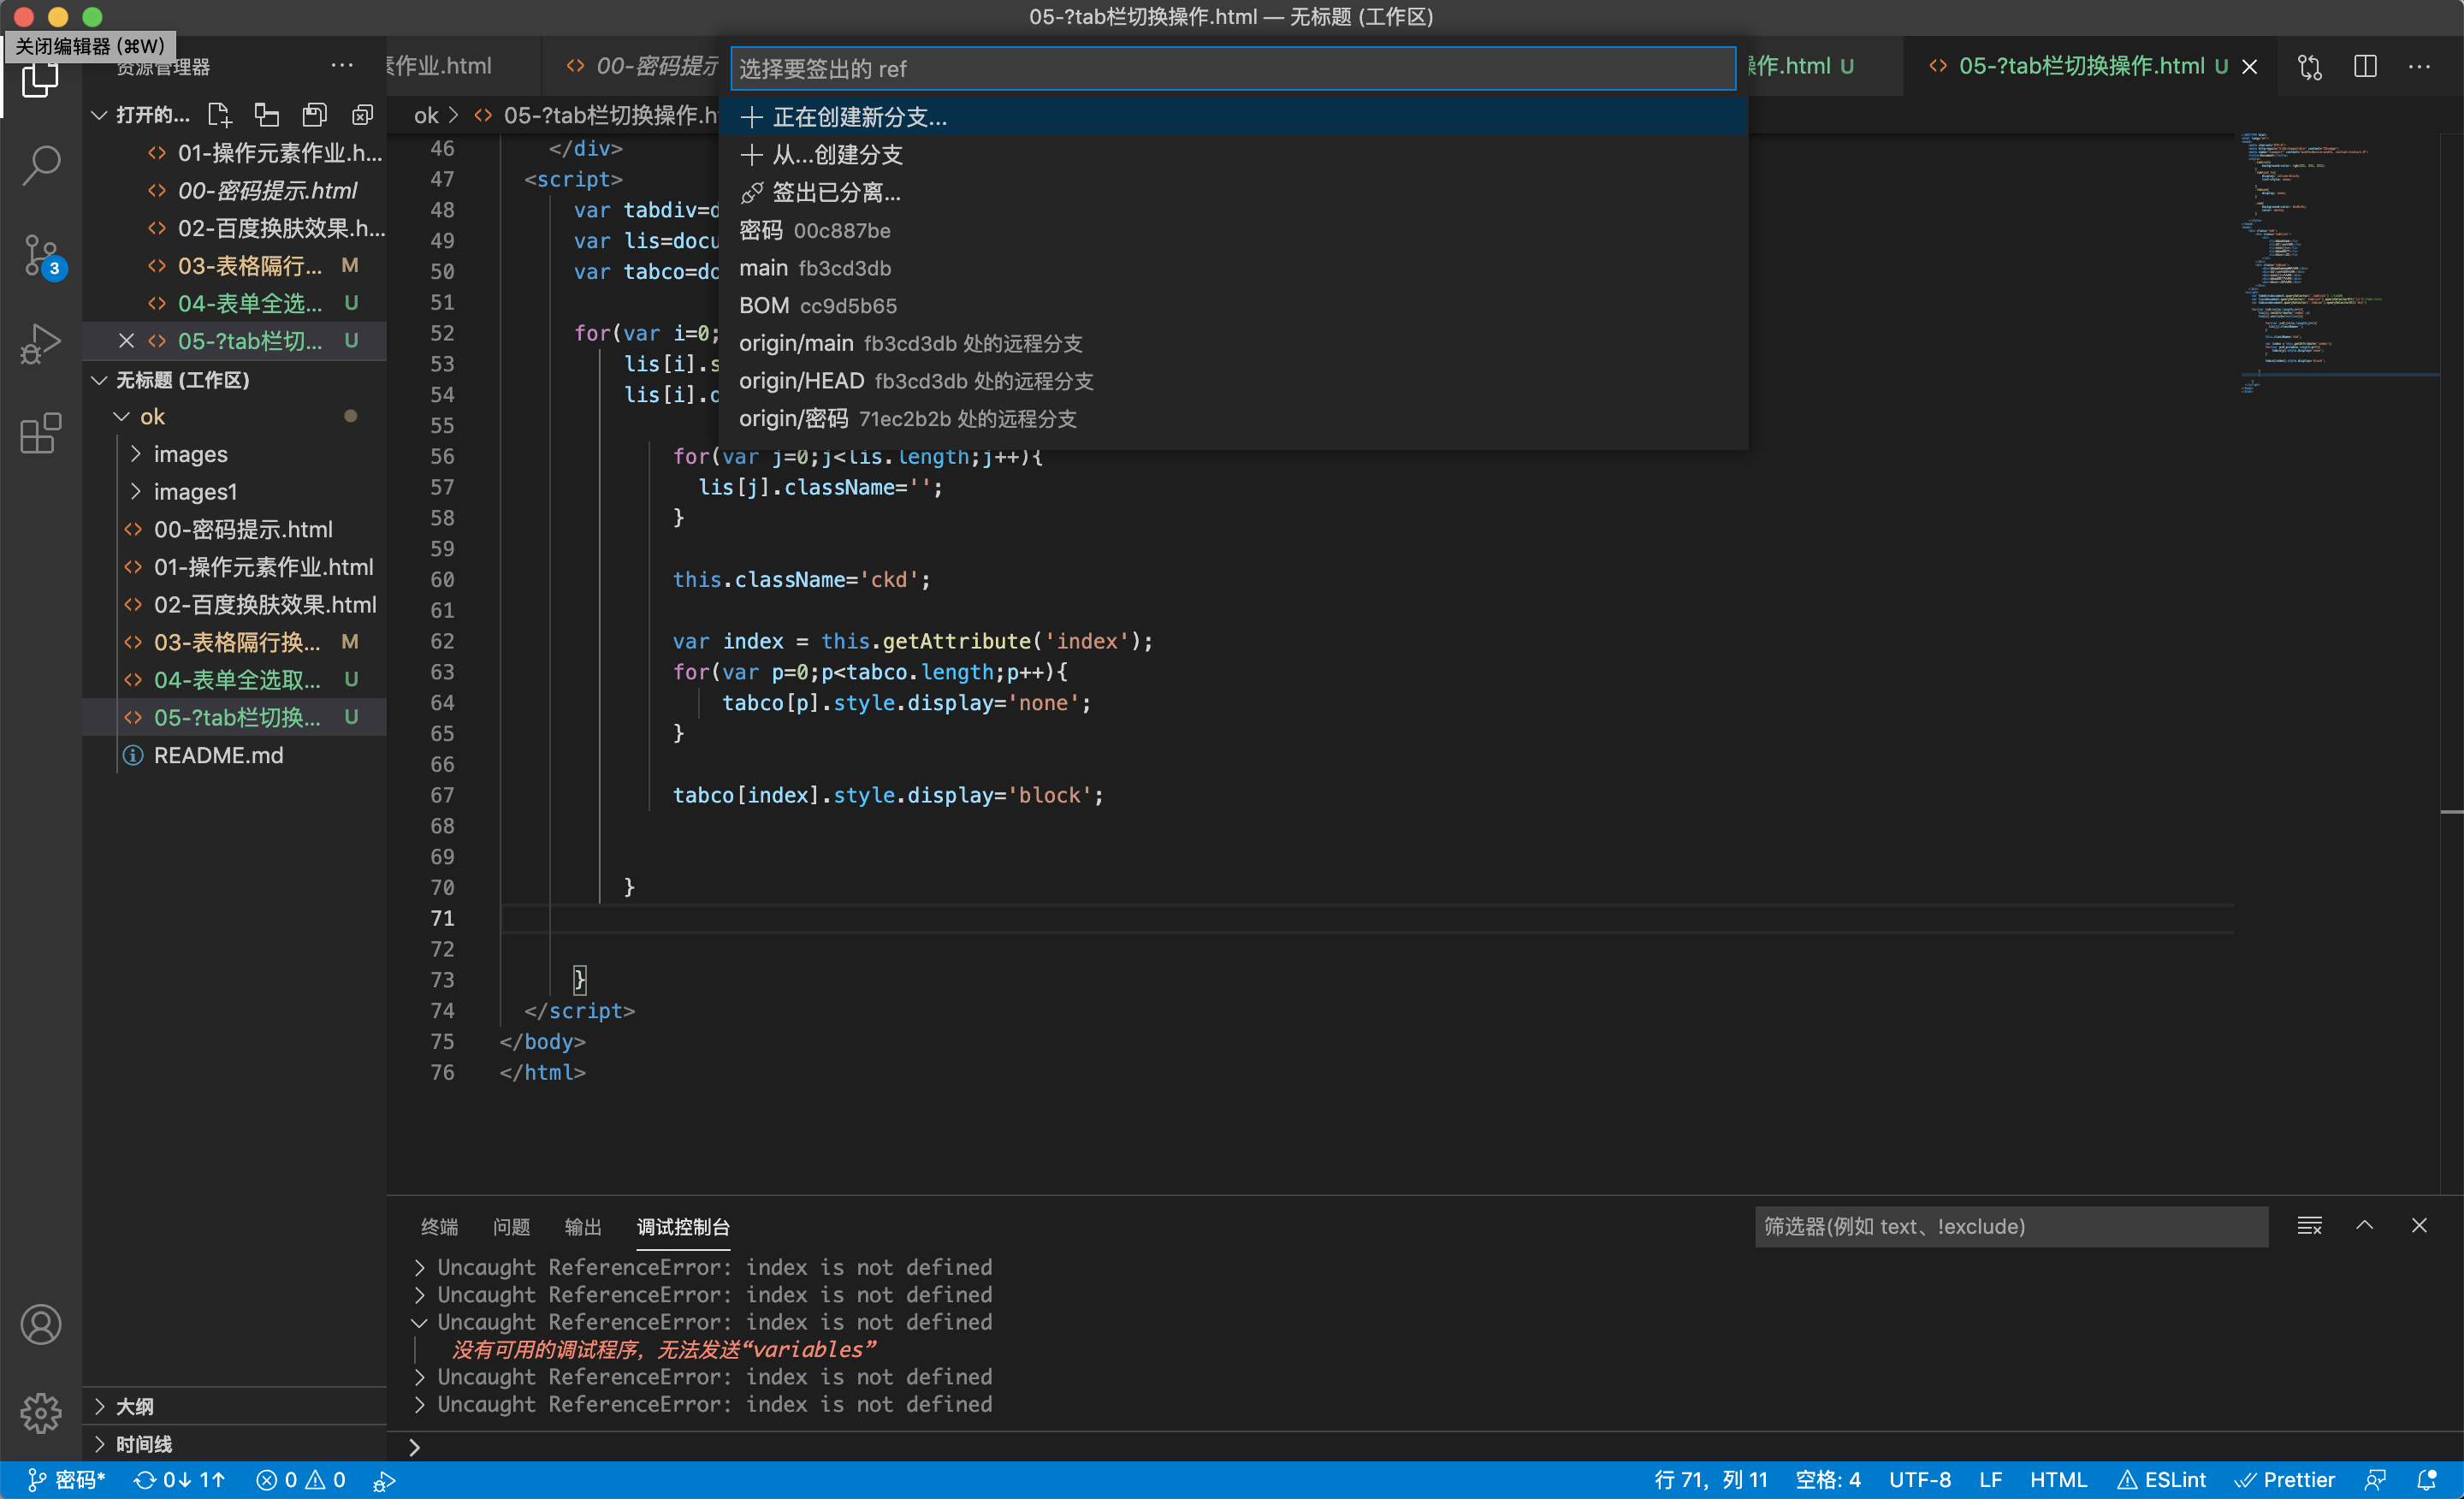Click the ref picker input 选择要签出的 ref
Image resolution: width=2464 pixels, height=1499 pixels.
[x=1233, y=69]
